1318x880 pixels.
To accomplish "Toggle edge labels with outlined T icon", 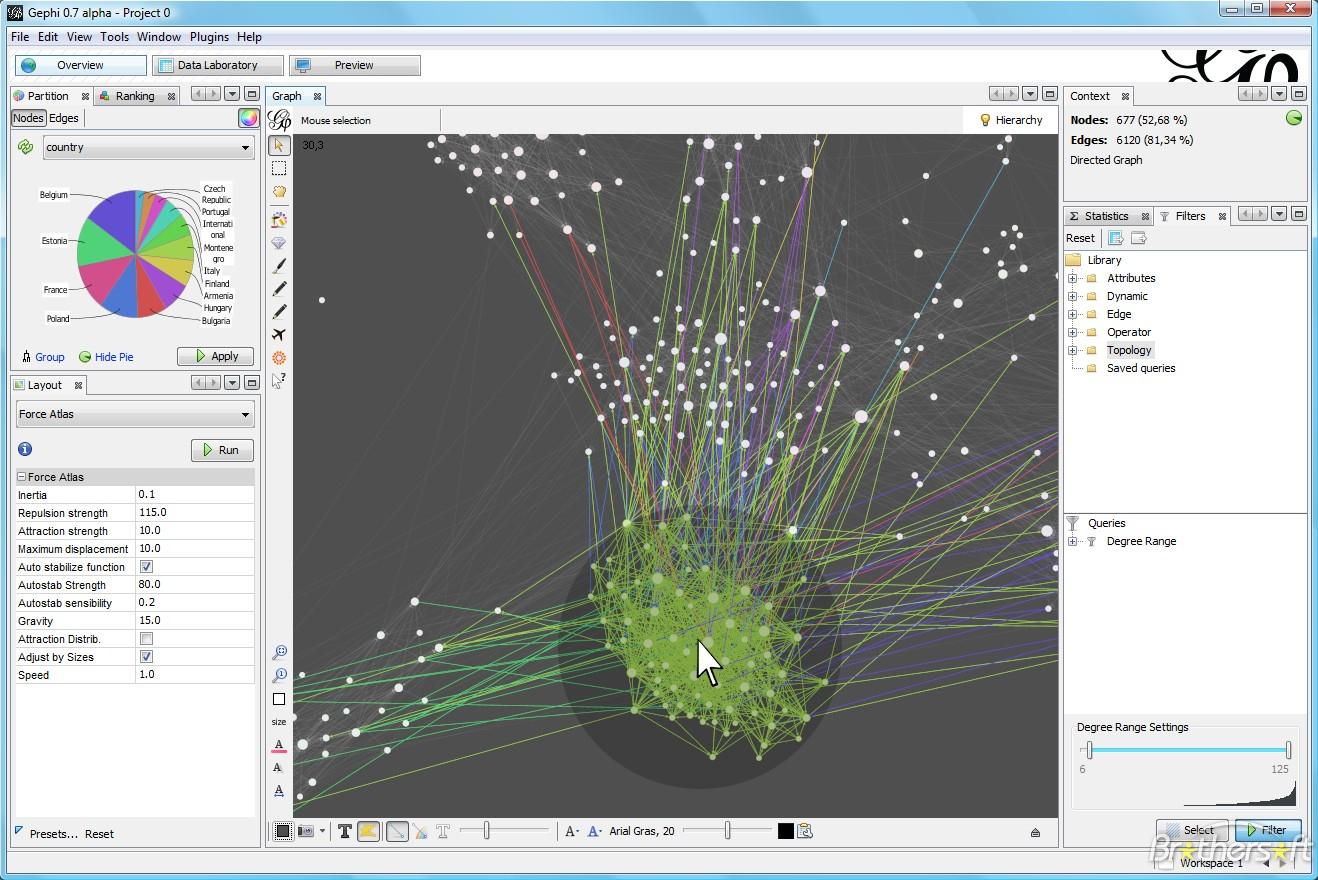I will pyautogui.click(x=443, y=831).
